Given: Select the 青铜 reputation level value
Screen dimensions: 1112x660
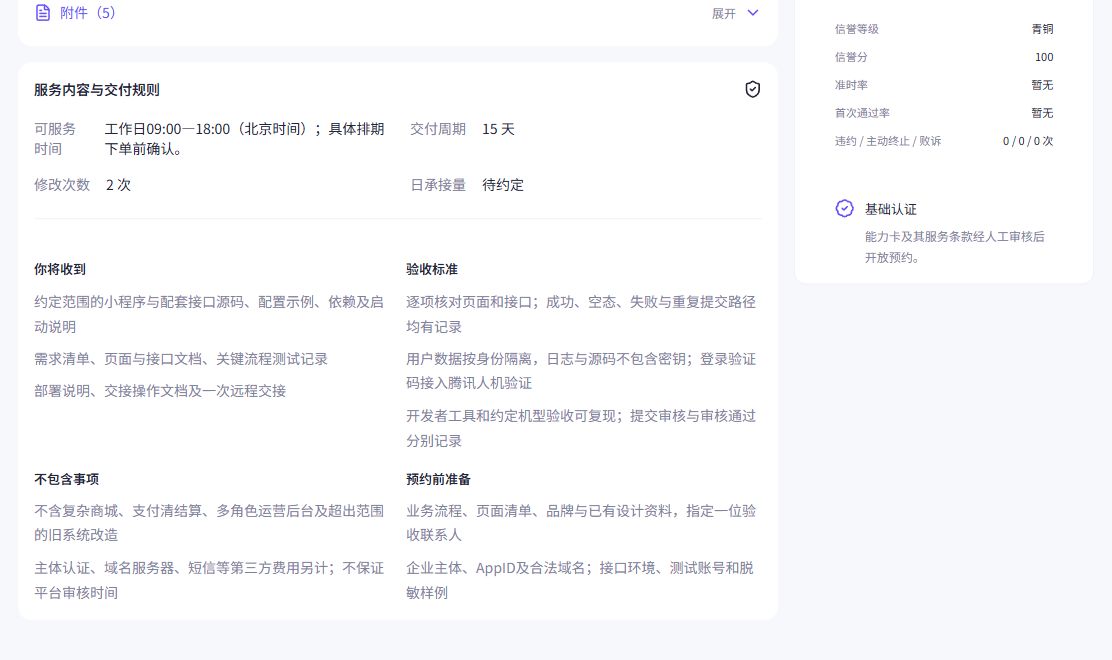Looking at the screenshot, I should pyautogui.click(x=1042, y=29).
